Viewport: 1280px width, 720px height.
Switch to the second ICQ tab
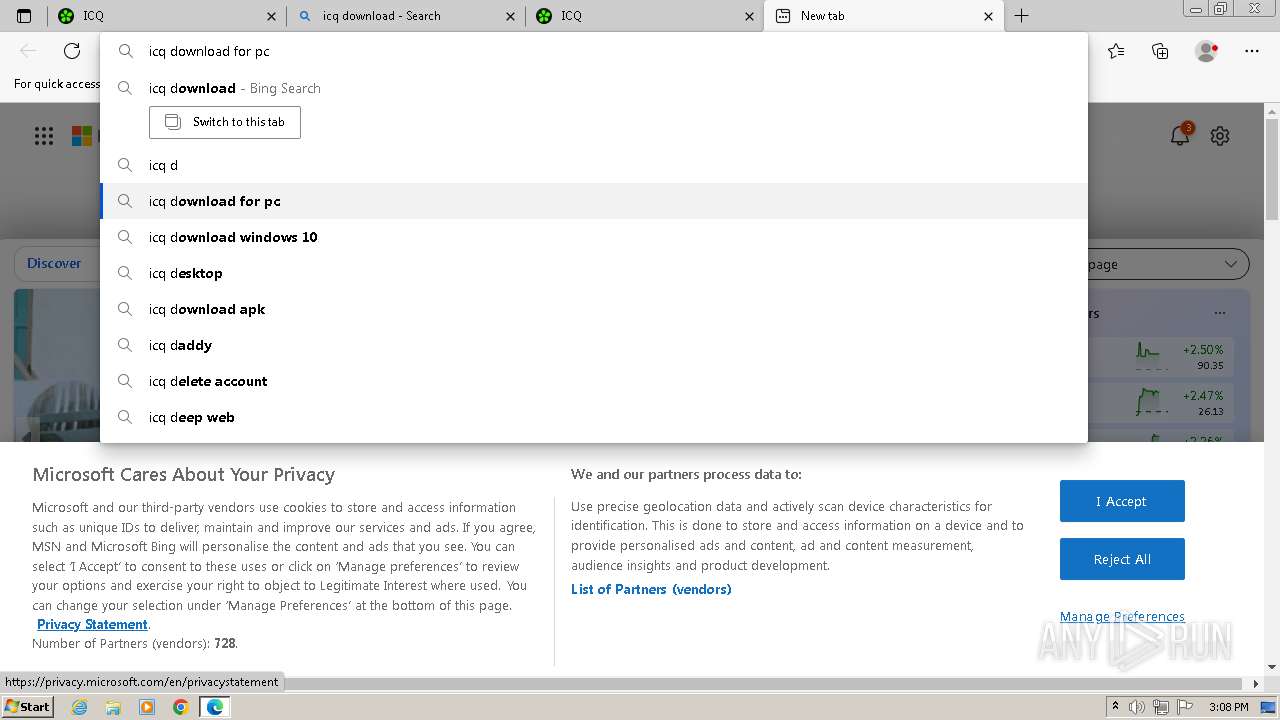coord(644,16)
